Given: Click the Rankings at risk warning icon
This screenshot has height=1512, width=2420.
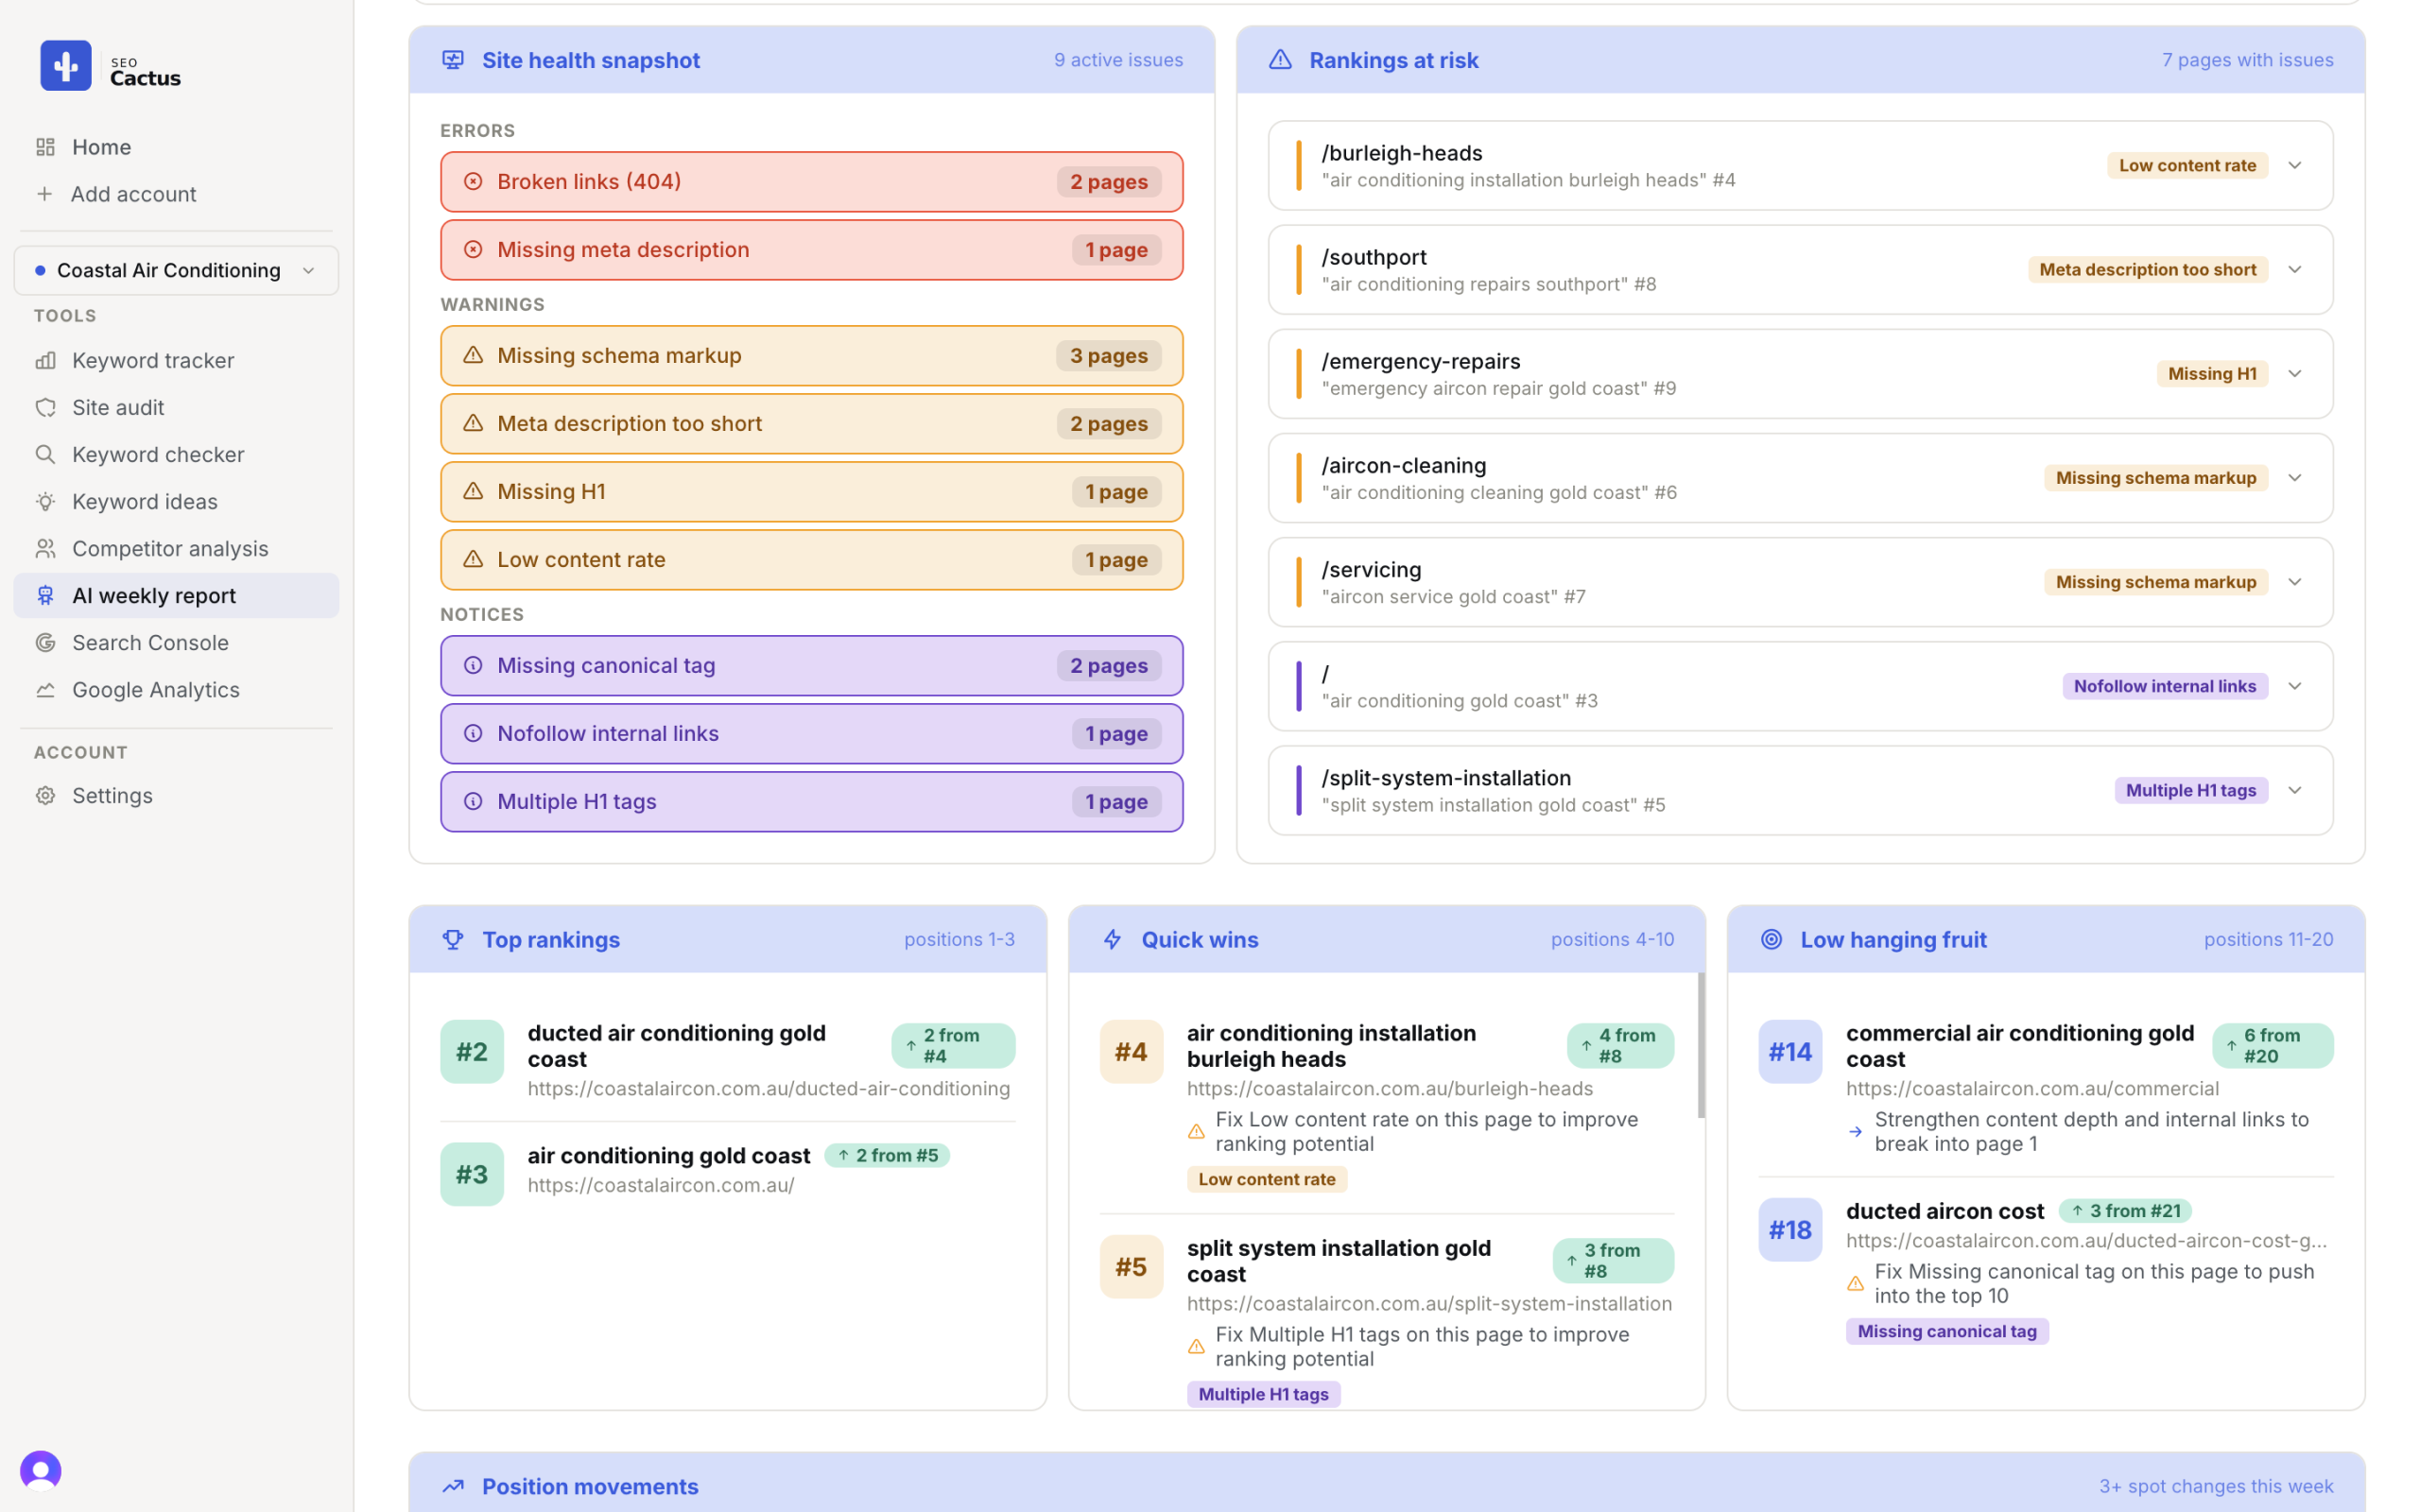Looking at the screenshot, I should pos(1280,60).
